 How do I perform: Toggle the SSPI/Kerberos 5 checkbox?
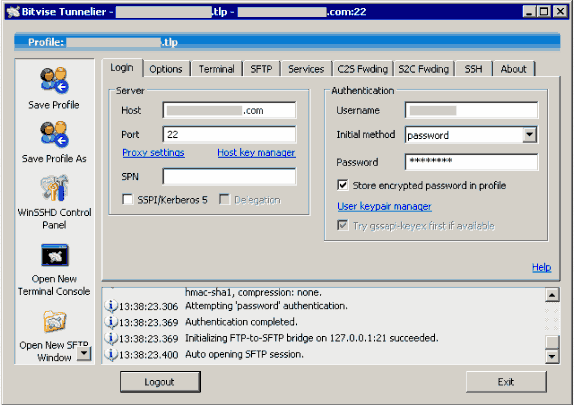tap(127, 200)
